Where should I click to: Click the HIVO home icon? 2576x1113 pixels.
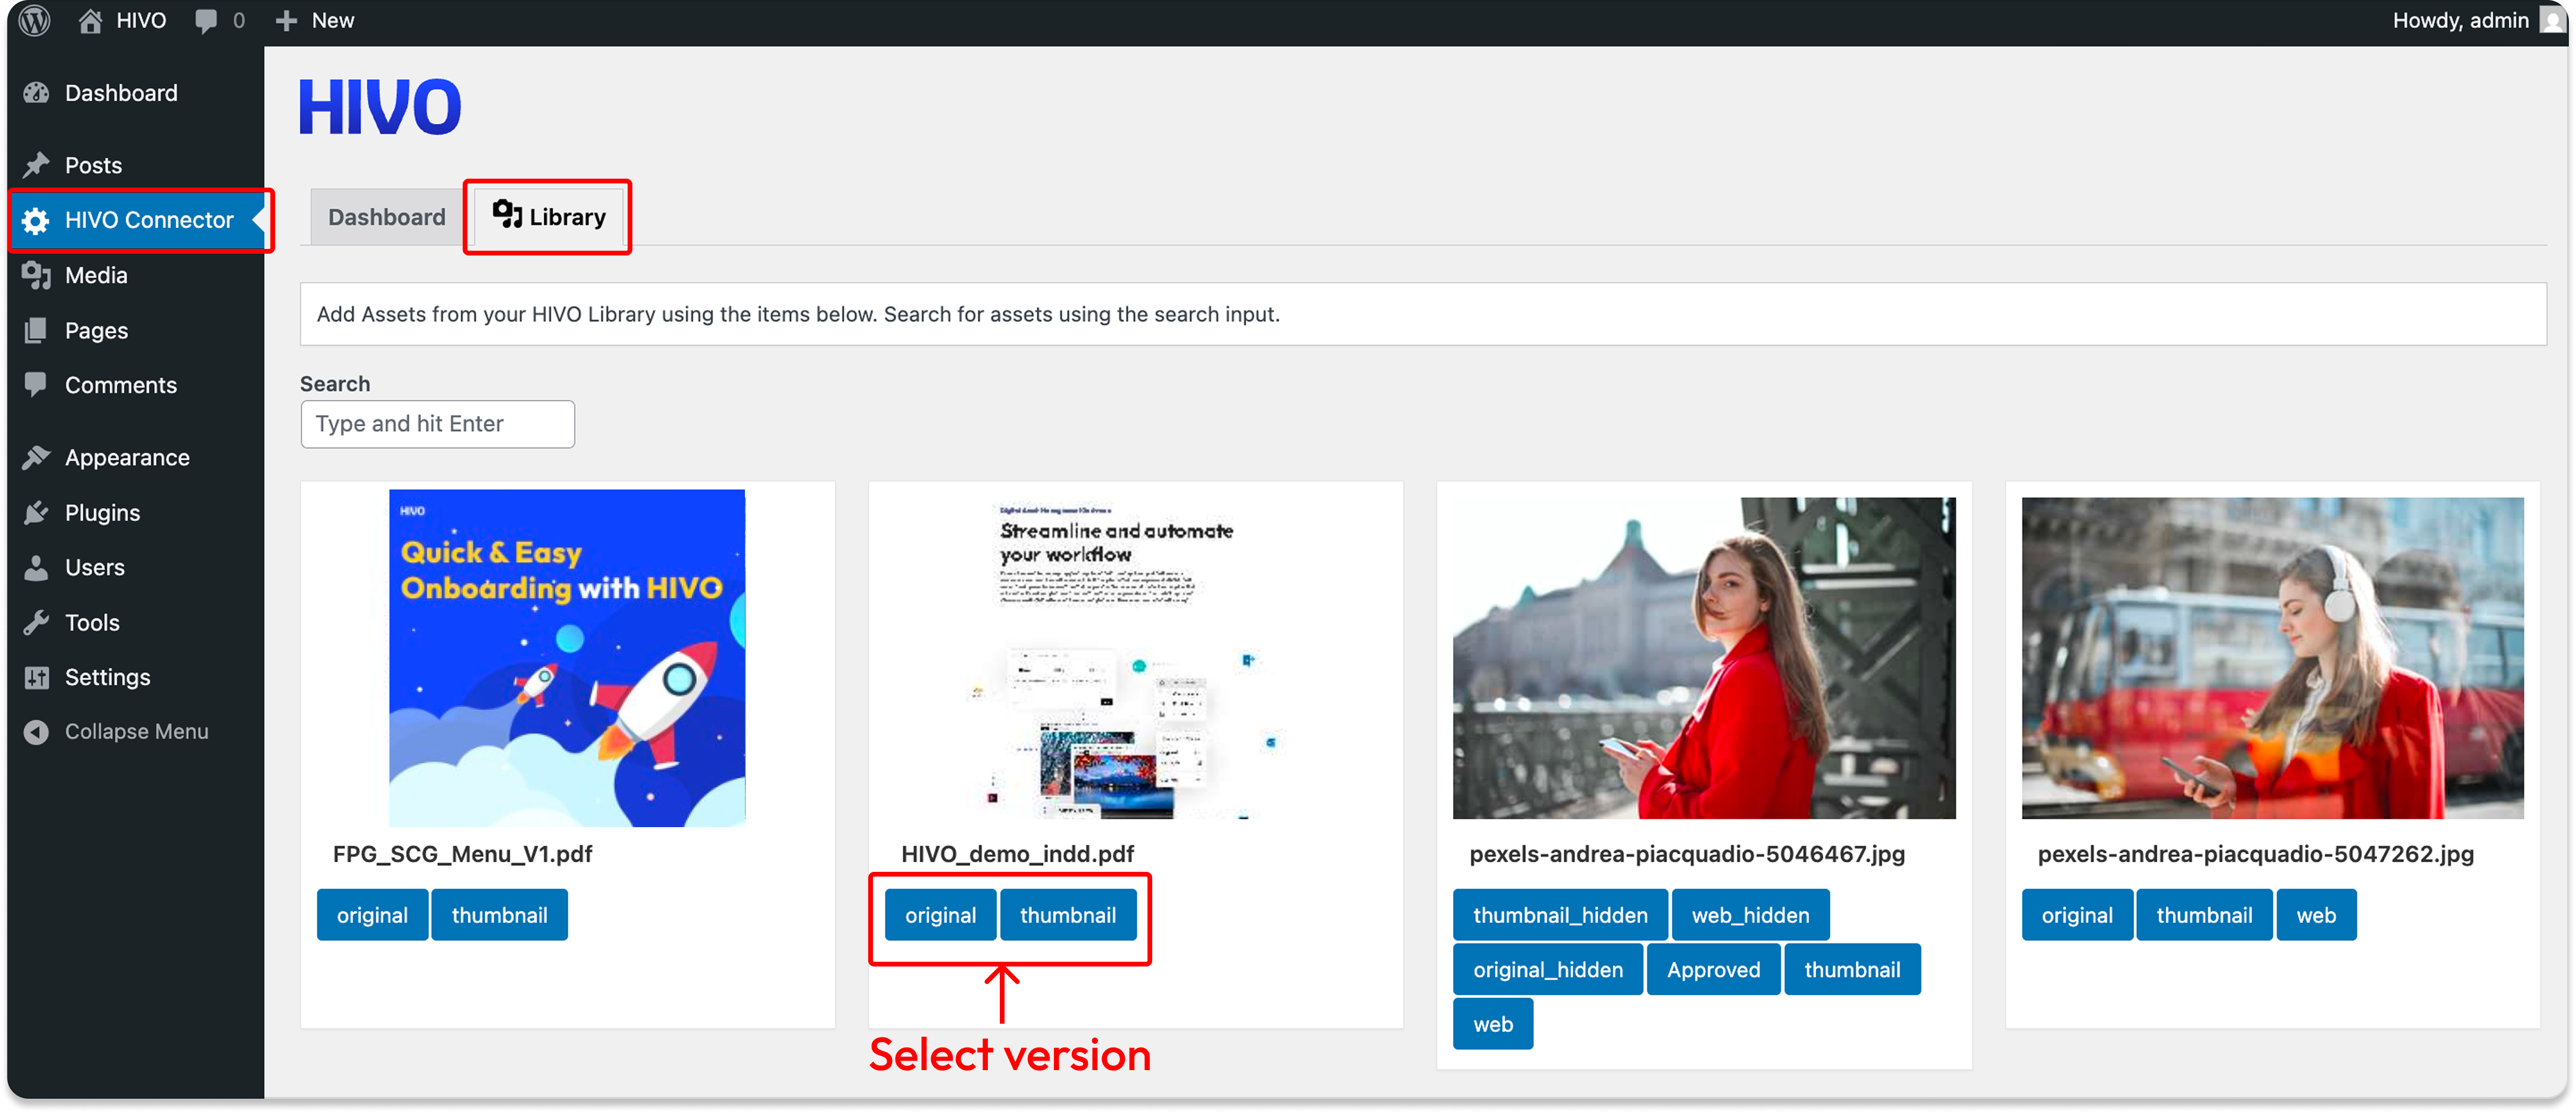[x=90, y=21]
